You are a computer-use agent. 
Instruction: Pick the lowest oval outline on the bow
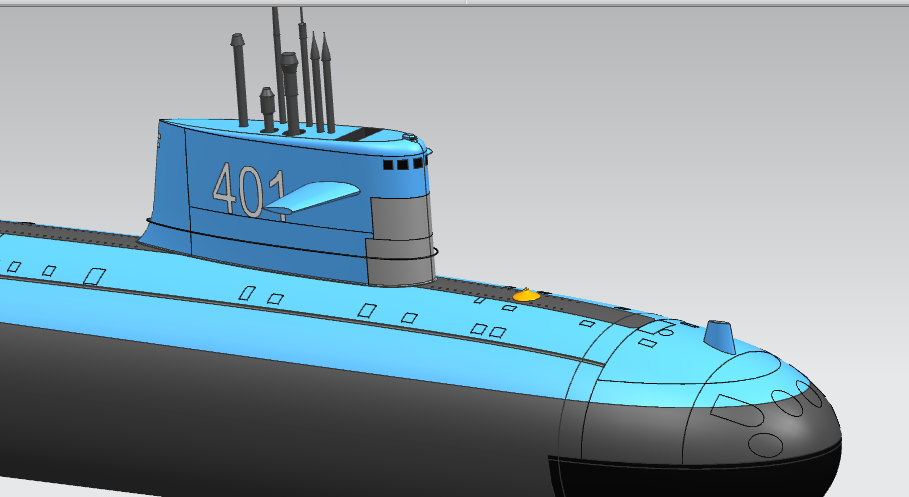point(765,445)
